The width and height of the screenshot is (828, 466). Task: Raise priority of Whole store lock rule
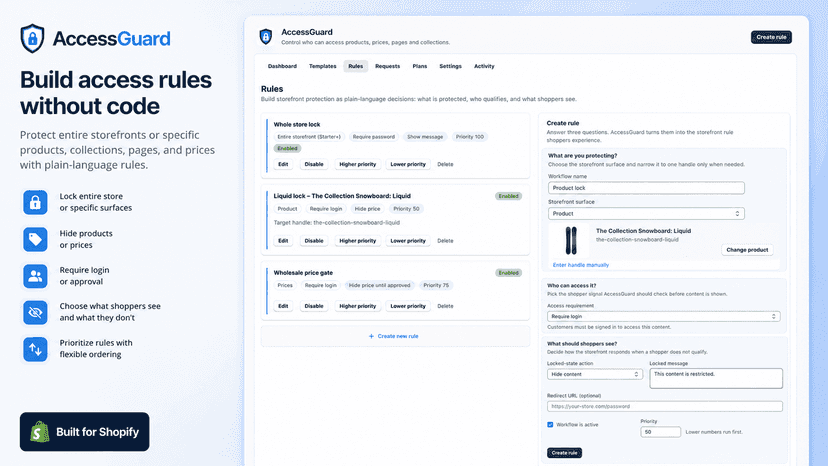(357, 164)
